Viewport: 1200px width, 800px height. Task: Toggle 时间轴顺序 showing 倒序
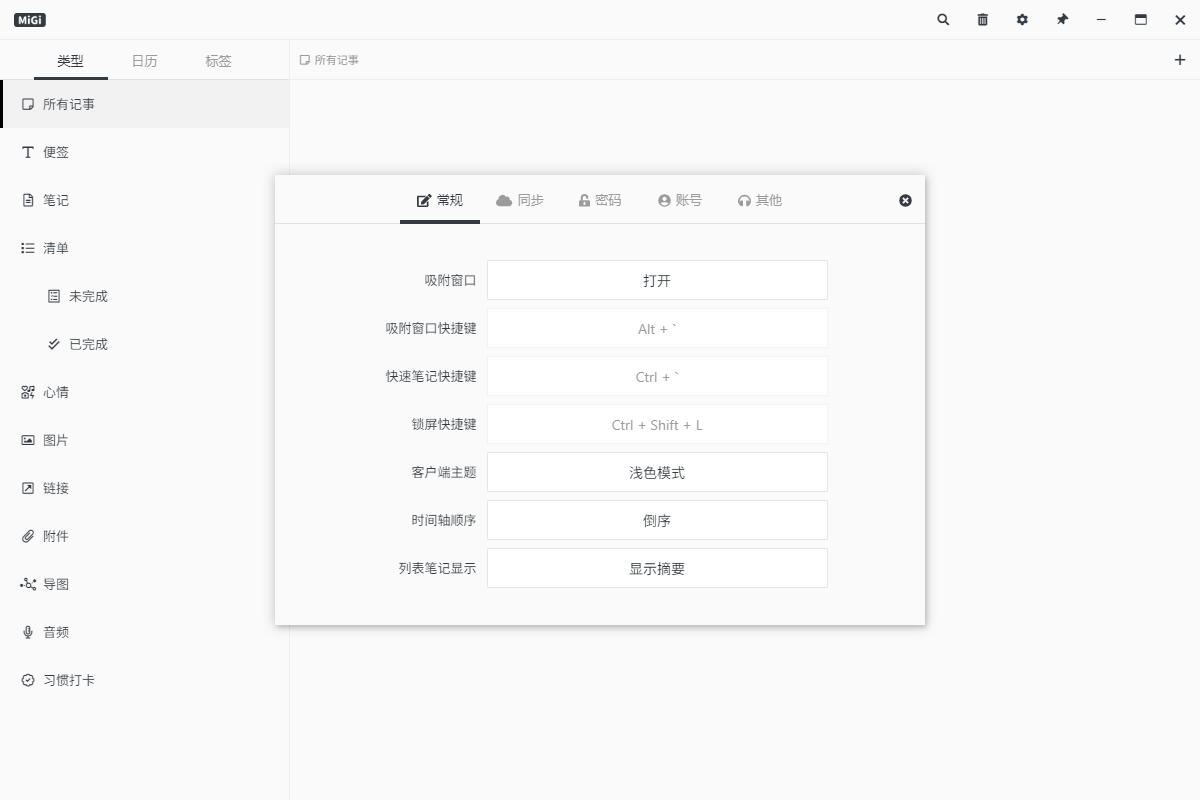click(x=657, y=520)
